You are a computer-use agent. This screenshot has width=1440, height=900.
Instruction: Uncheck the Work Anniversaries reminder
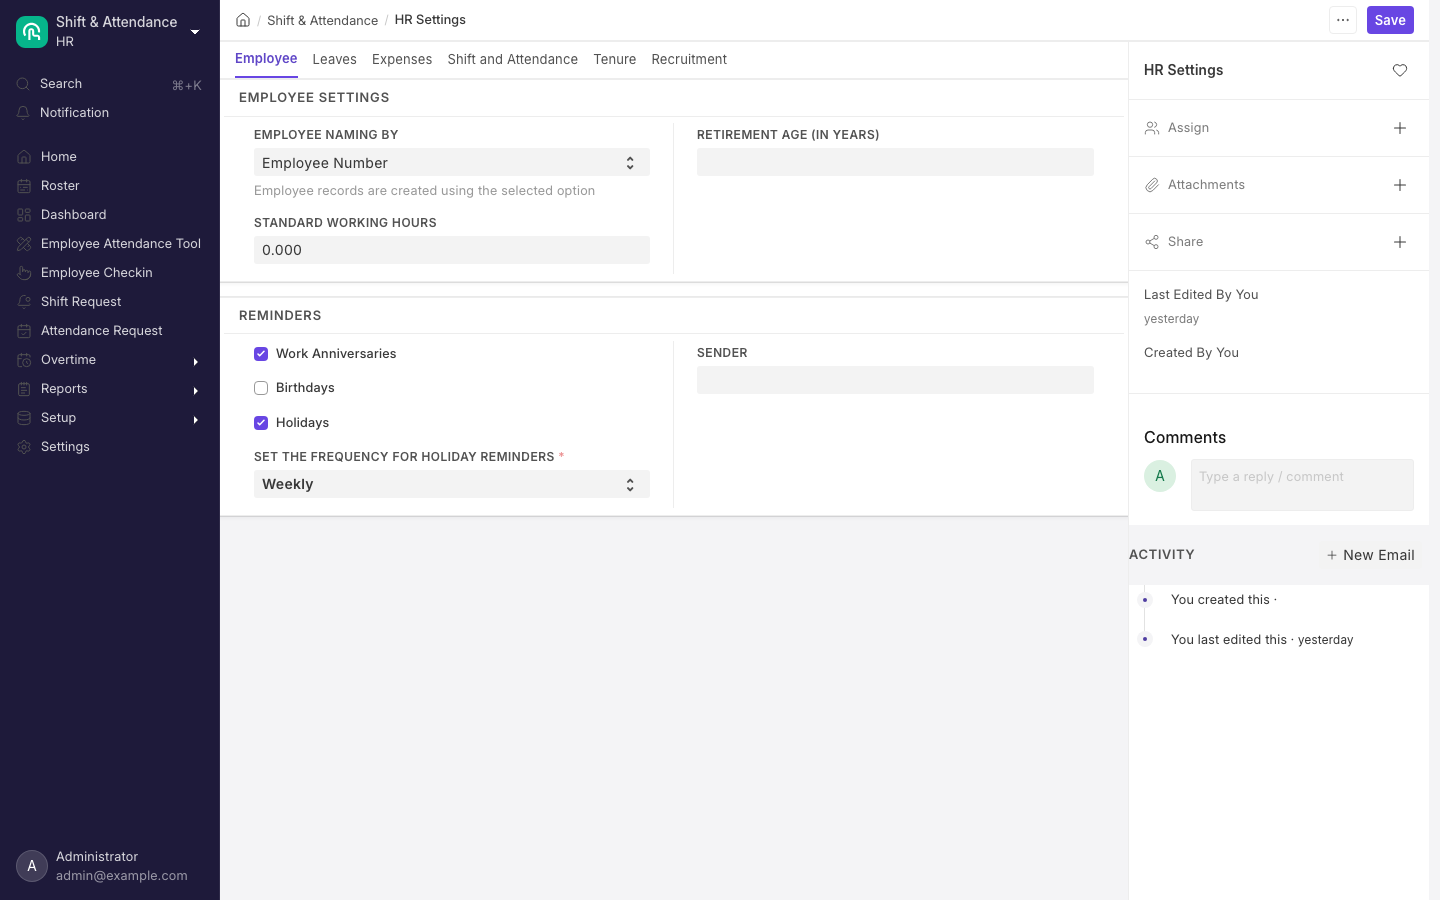tap(261, 354)
